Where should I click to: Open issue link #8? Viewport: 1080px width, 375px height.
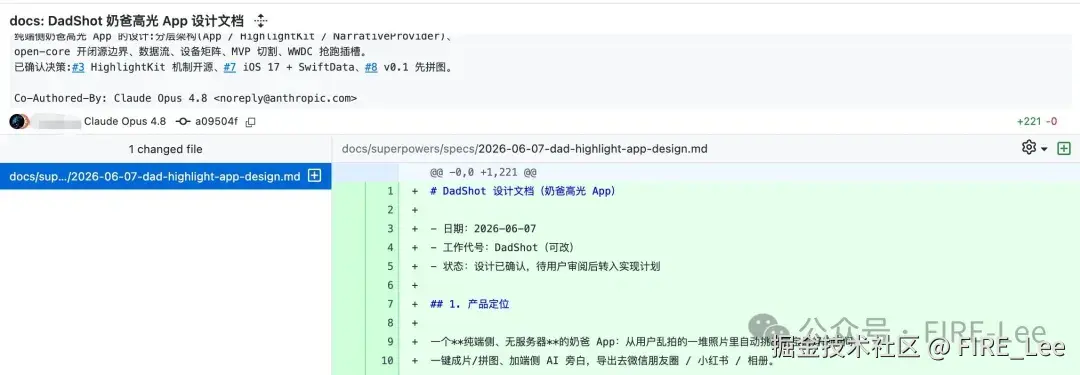pos(371,68)
